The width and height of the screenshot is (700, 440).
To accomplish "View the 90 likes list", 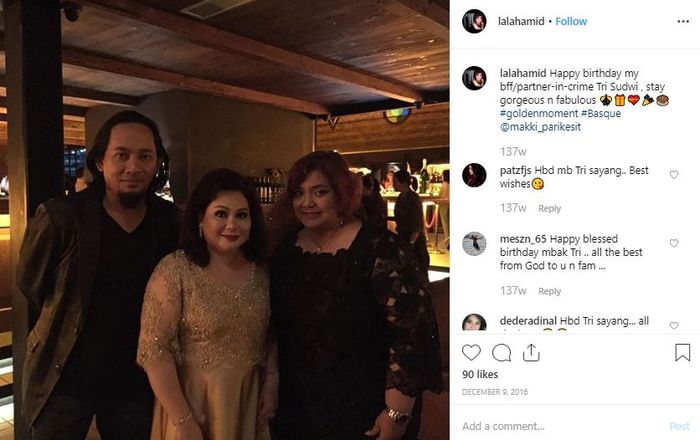I will pos(480,374).
